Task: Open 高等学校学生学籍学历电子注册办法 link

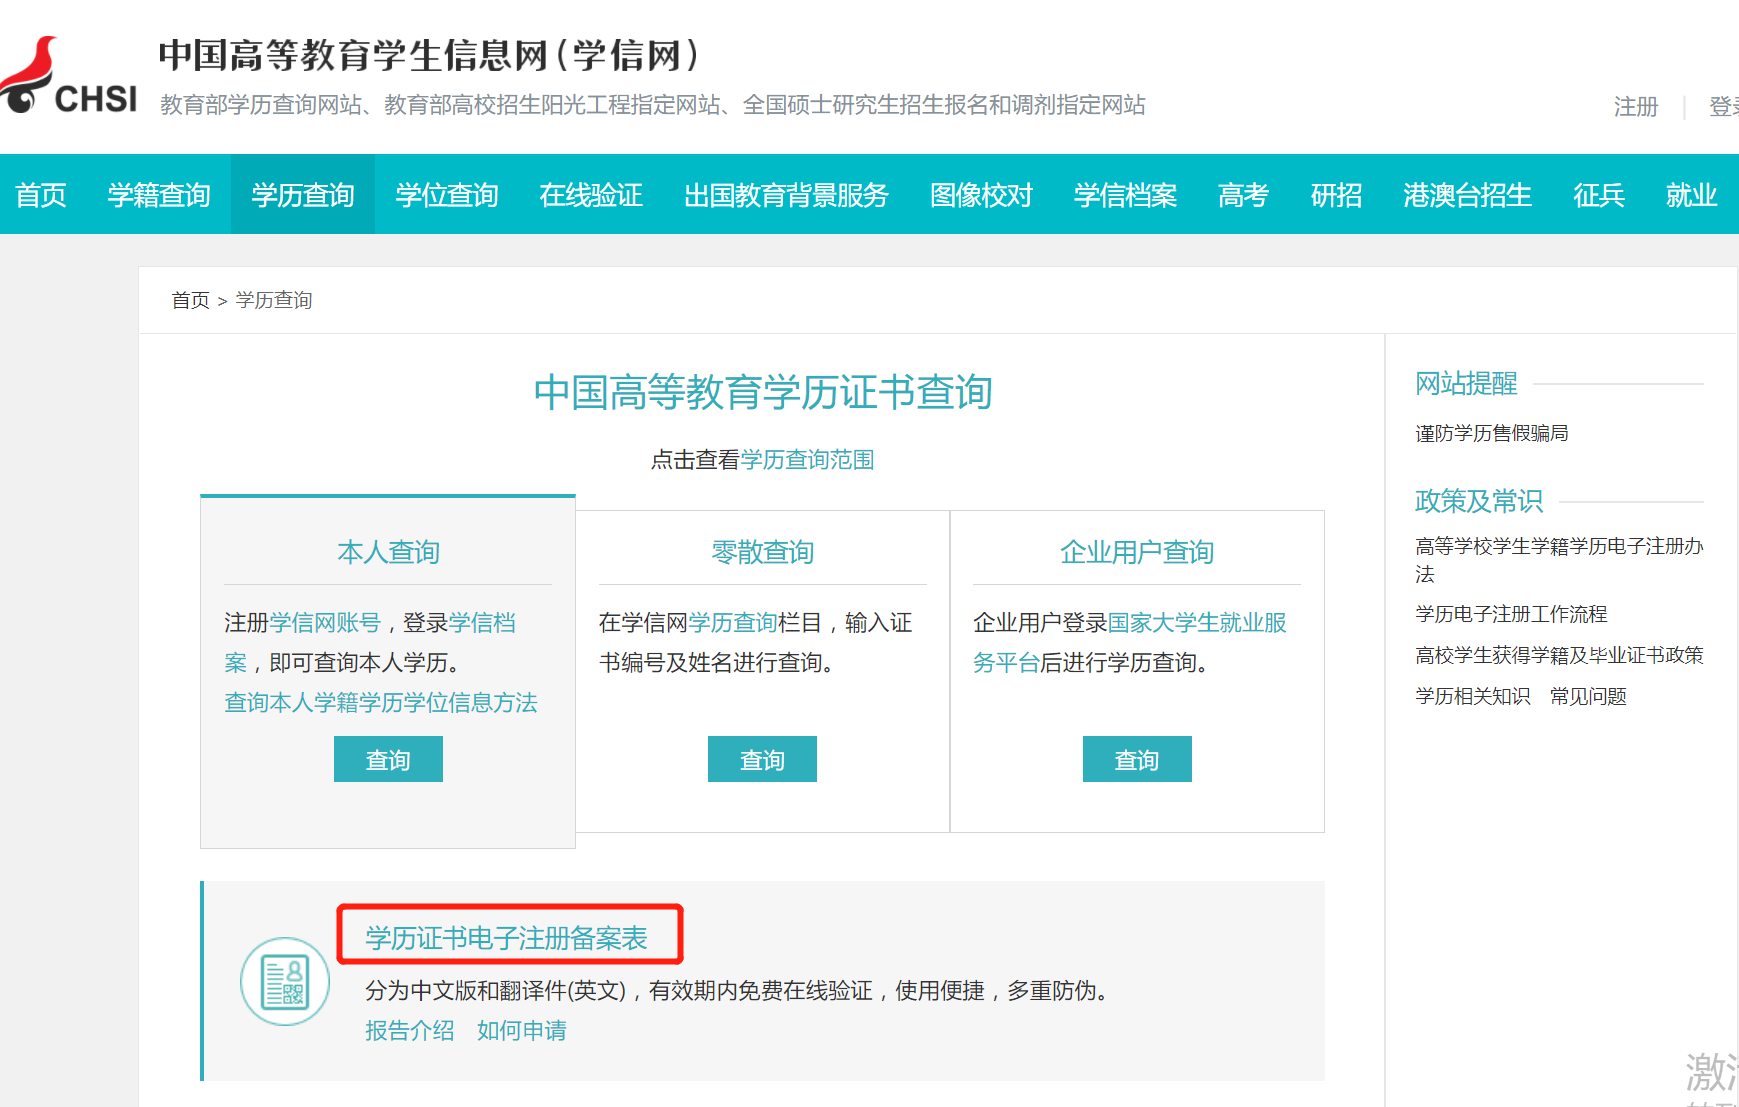Action: point(1559,560)
